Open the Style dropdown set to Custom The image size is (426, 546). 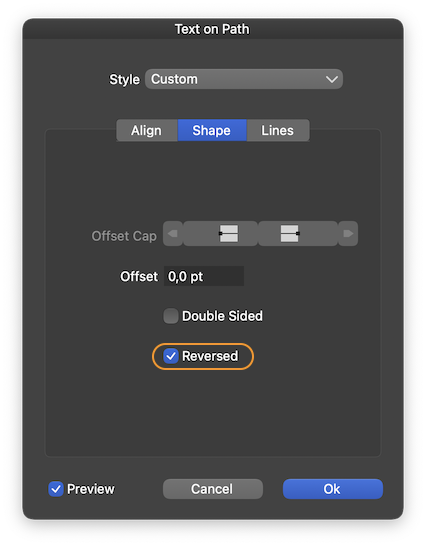click(x=244, y=79)
